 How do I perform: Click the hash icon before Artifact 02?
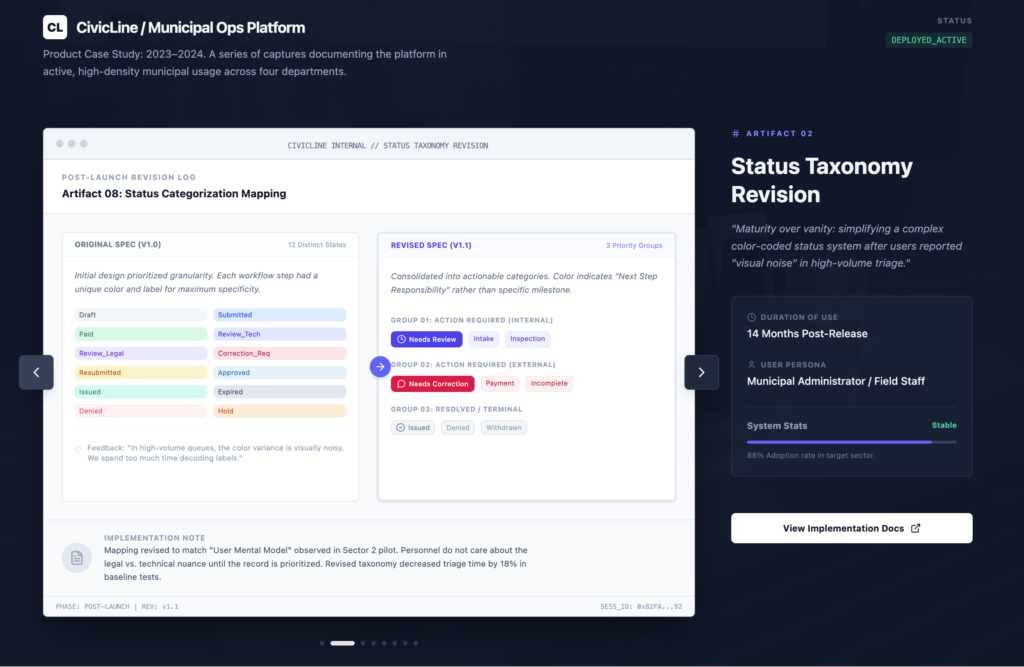point(736,133)
